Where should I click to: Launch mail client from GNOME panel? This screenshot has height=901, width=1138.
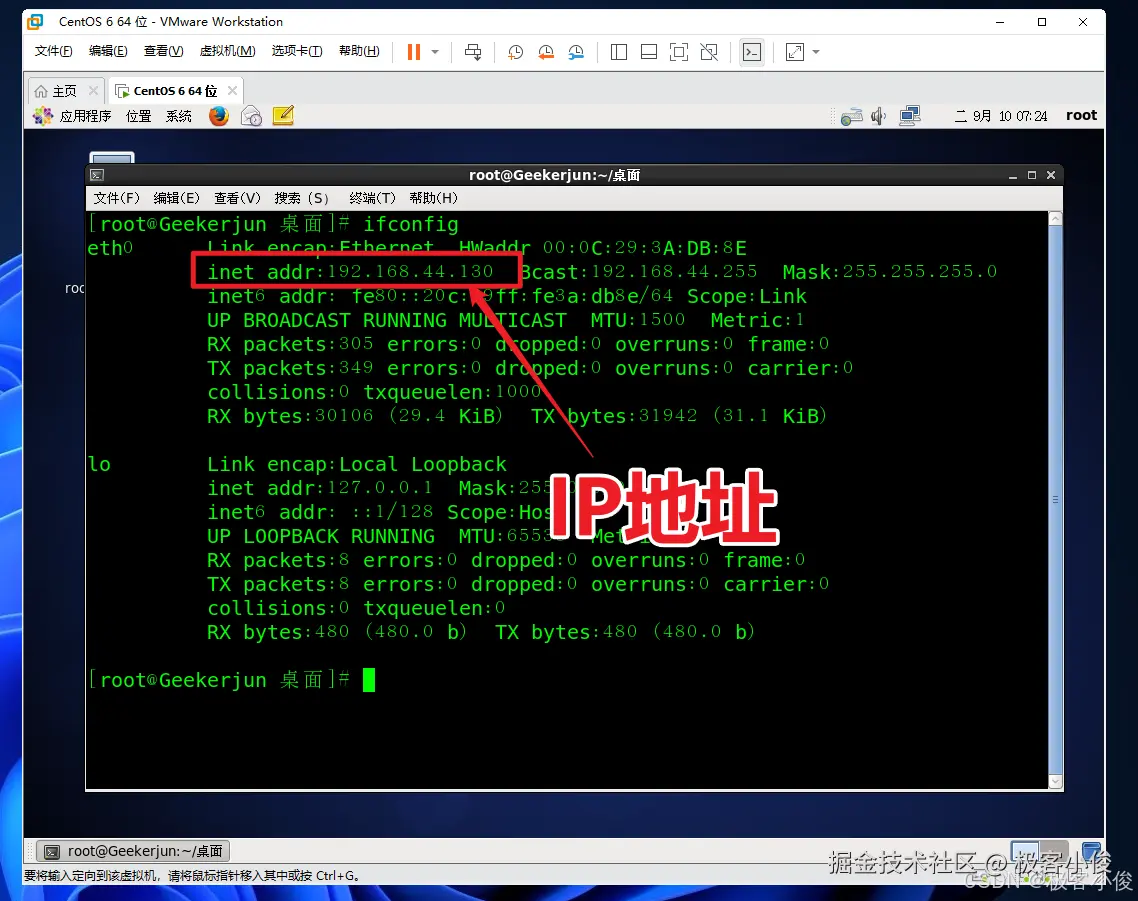pos(251,116)
